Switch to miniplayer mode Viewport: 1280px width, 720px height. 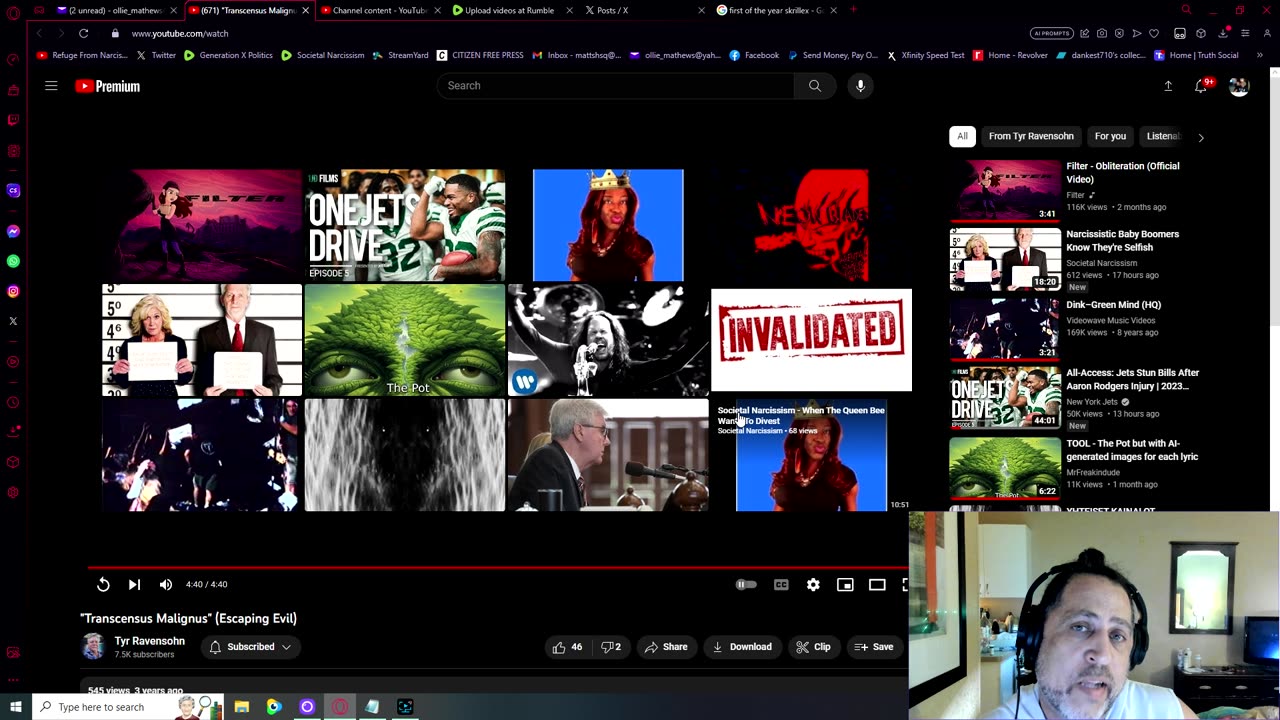pos(845,585)
